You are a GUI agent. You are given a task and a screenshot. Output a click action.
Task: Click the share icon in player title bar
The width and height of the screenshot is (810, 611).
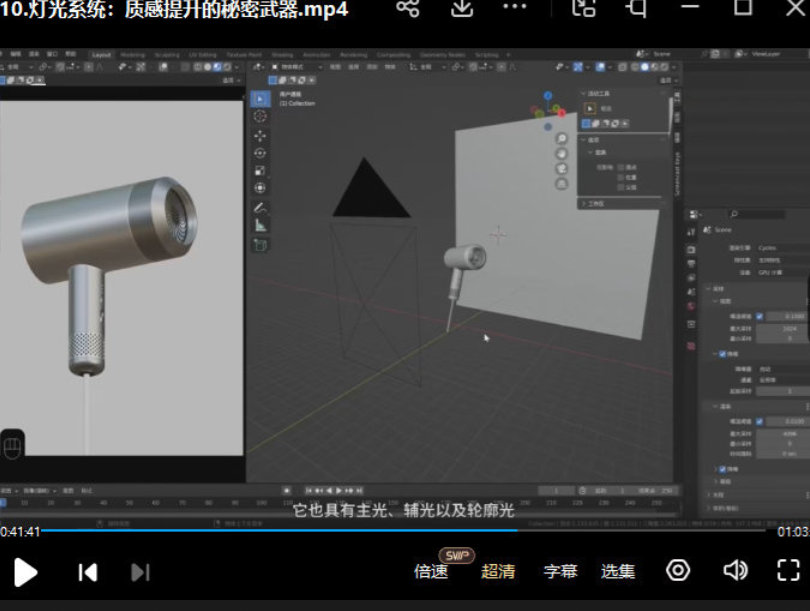(x=407, y=8)
